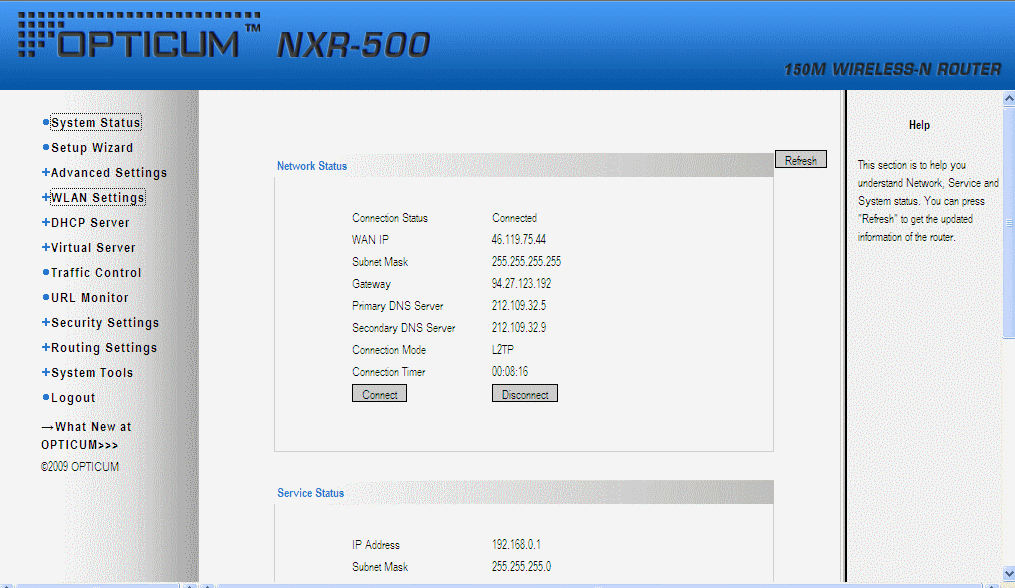Select the Primary DNS value 212.109.32.5
The image size is (1015, 588).
pos(519,306)
